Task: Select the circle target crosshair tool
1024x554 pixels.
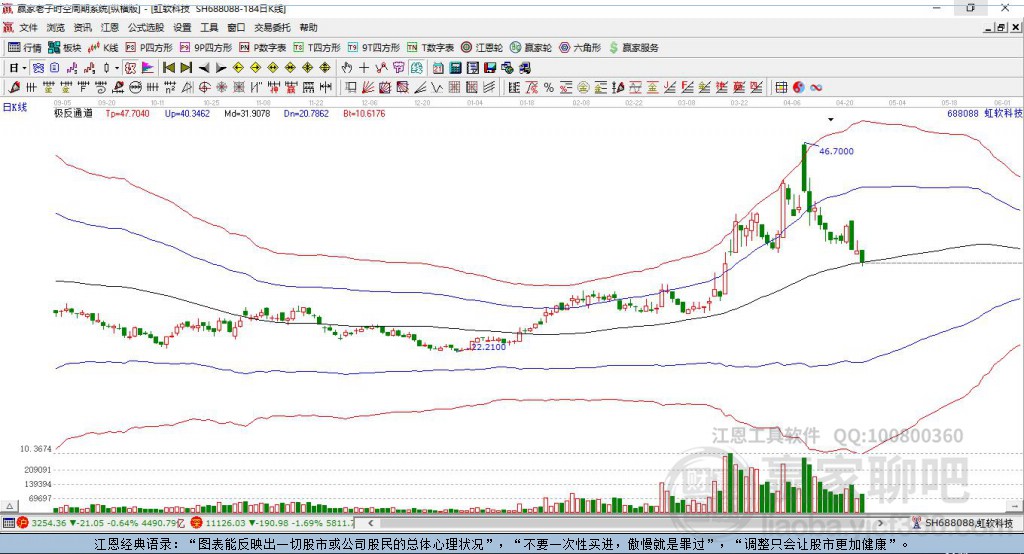Action: 204,88
